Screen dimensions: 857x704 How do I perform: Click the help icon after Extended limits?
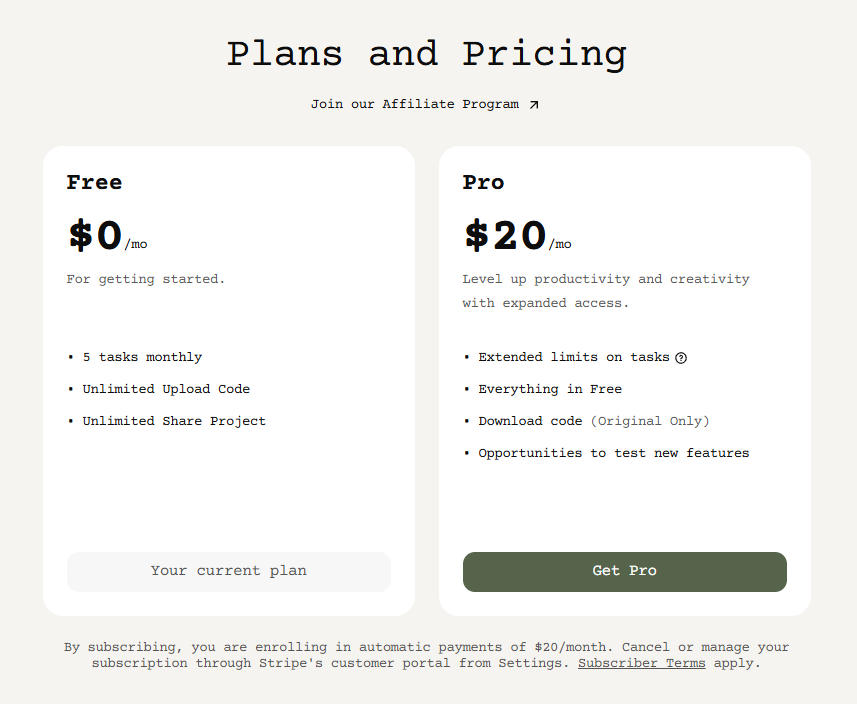(x=681, y=358)
